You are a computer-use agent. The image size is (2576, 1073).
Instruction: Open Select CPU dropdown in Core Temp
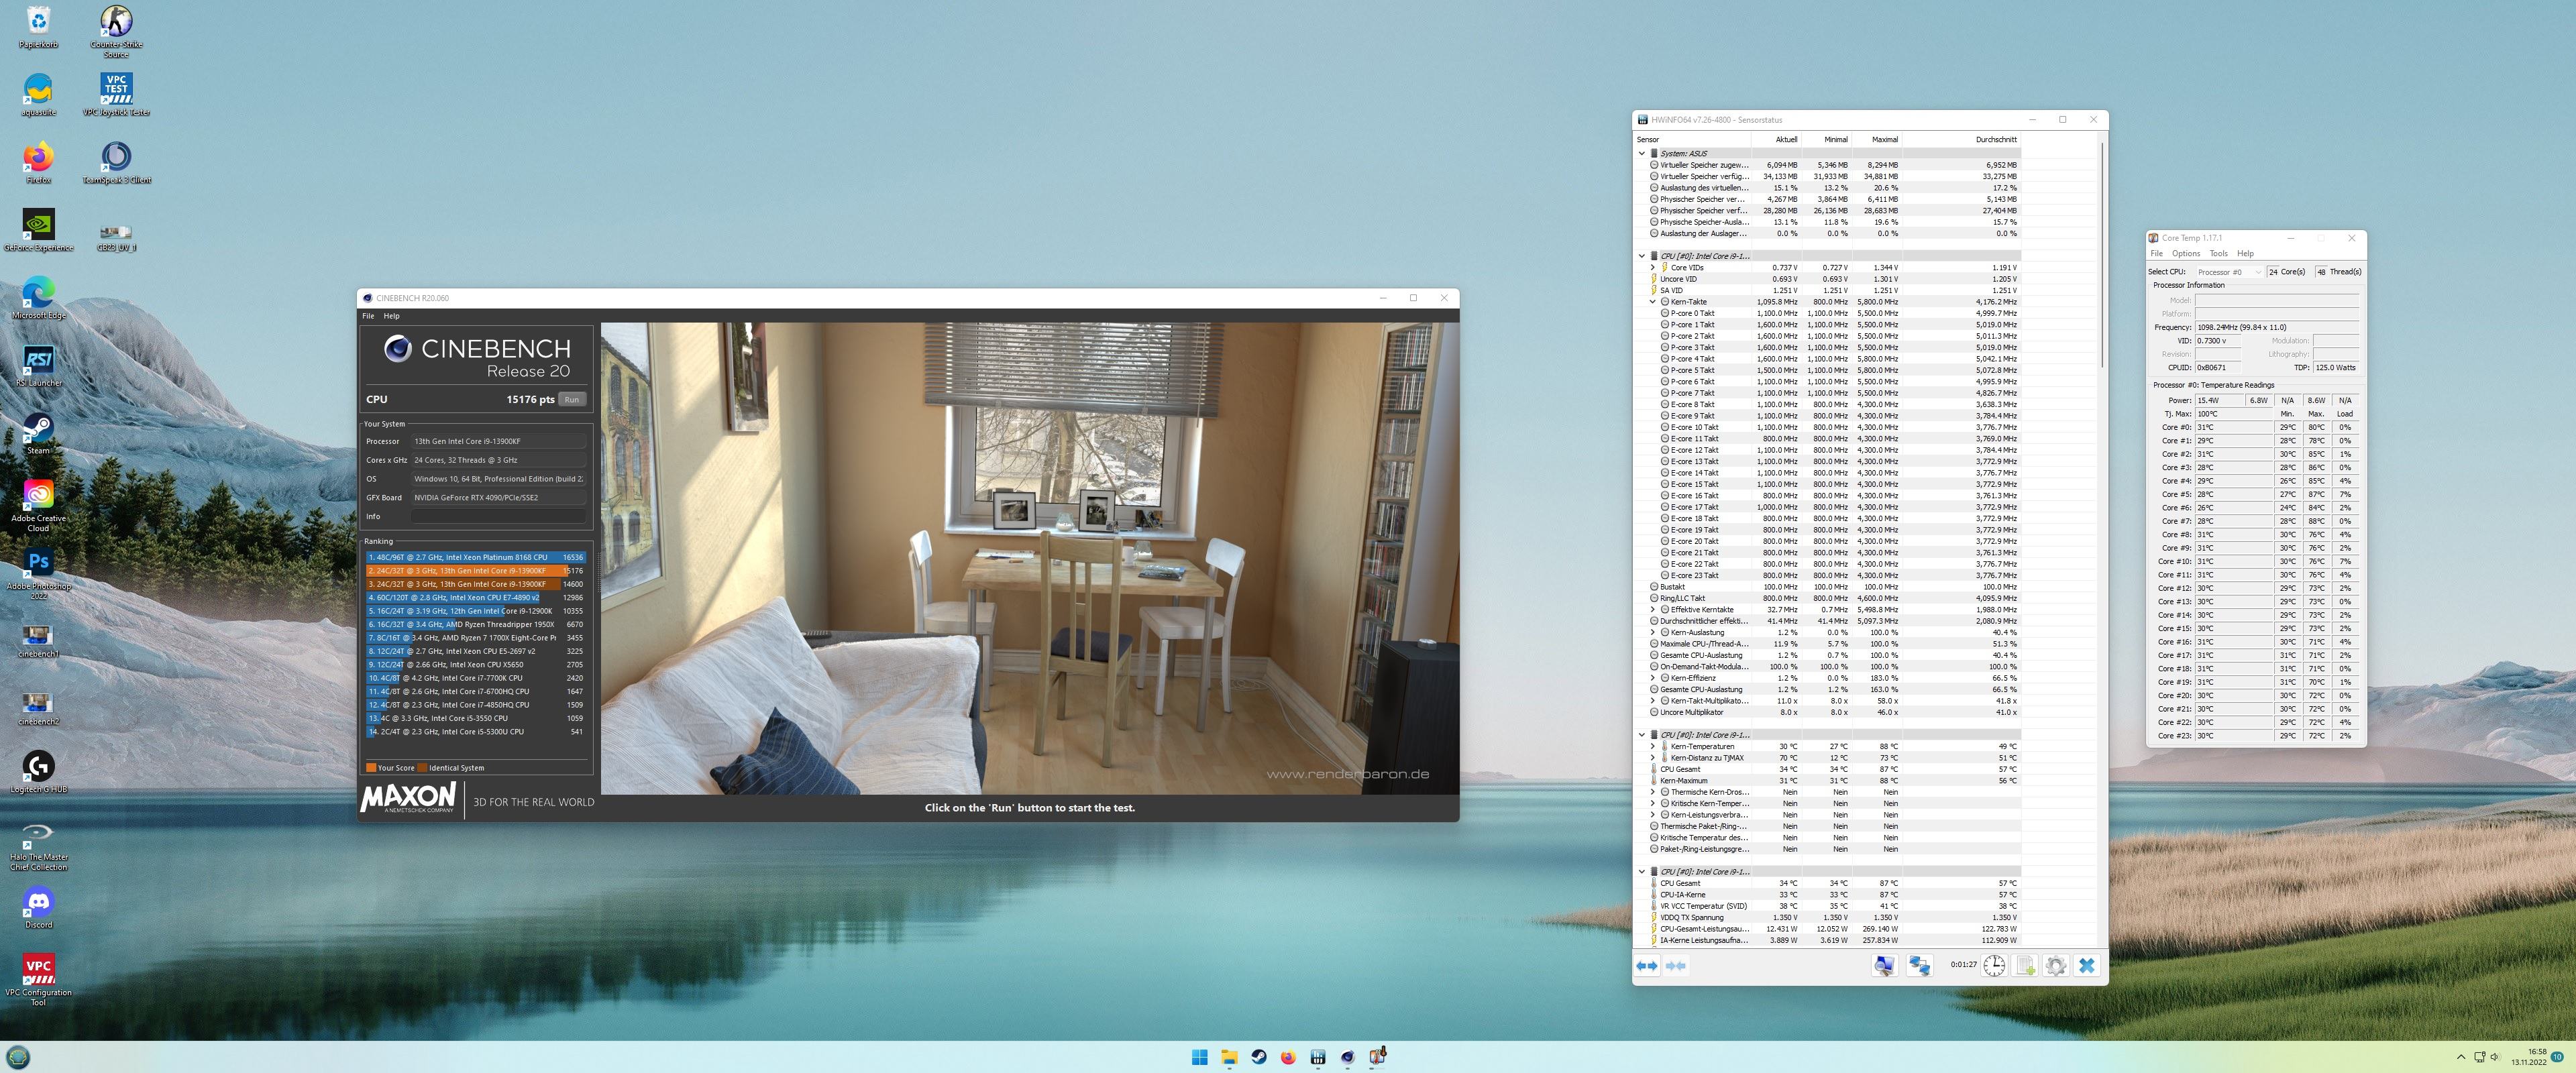pos(2229,272)
